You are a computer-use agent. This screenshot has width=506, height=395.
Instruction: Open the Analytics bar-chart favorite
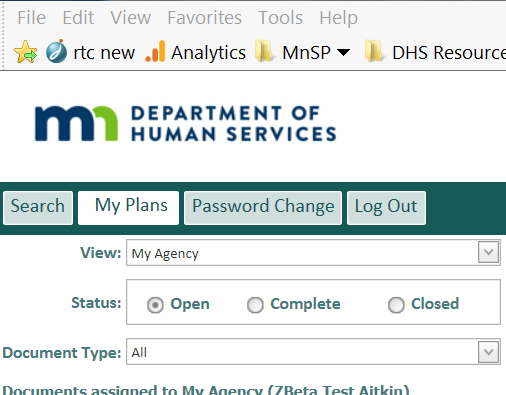click(155, 51)
